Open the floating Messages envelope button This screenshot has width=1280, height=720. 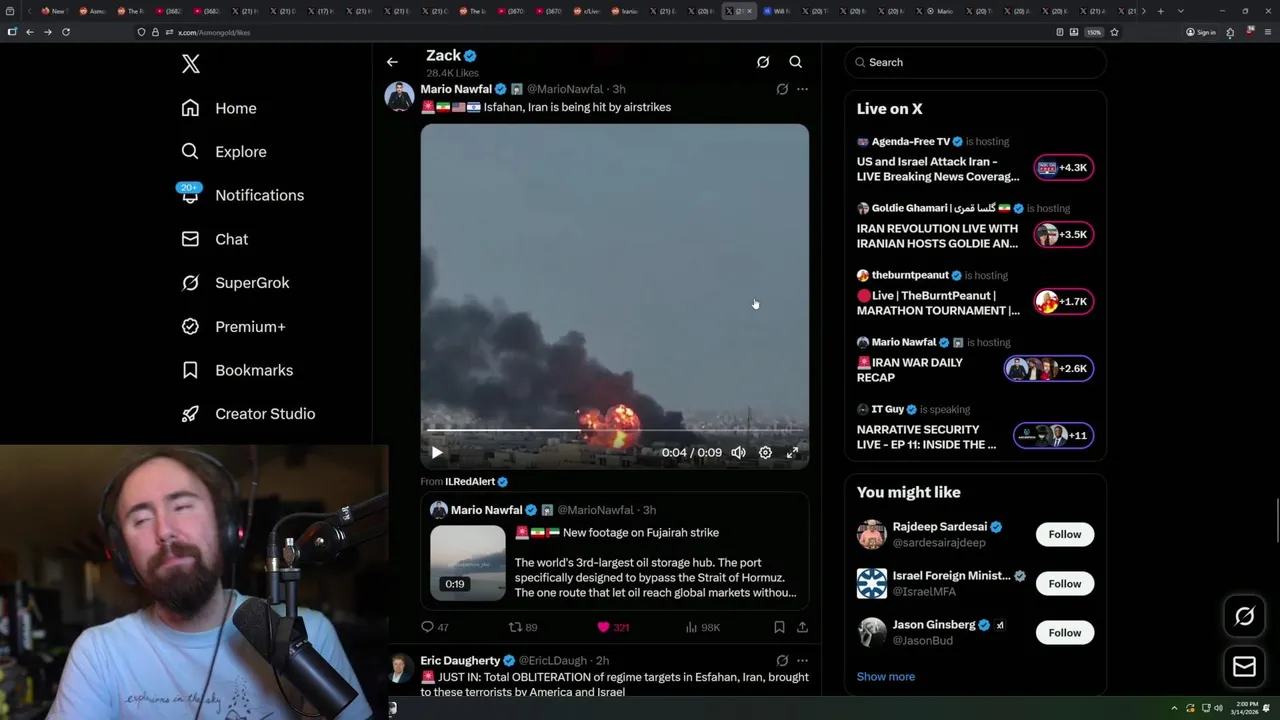click(1245, 667)
